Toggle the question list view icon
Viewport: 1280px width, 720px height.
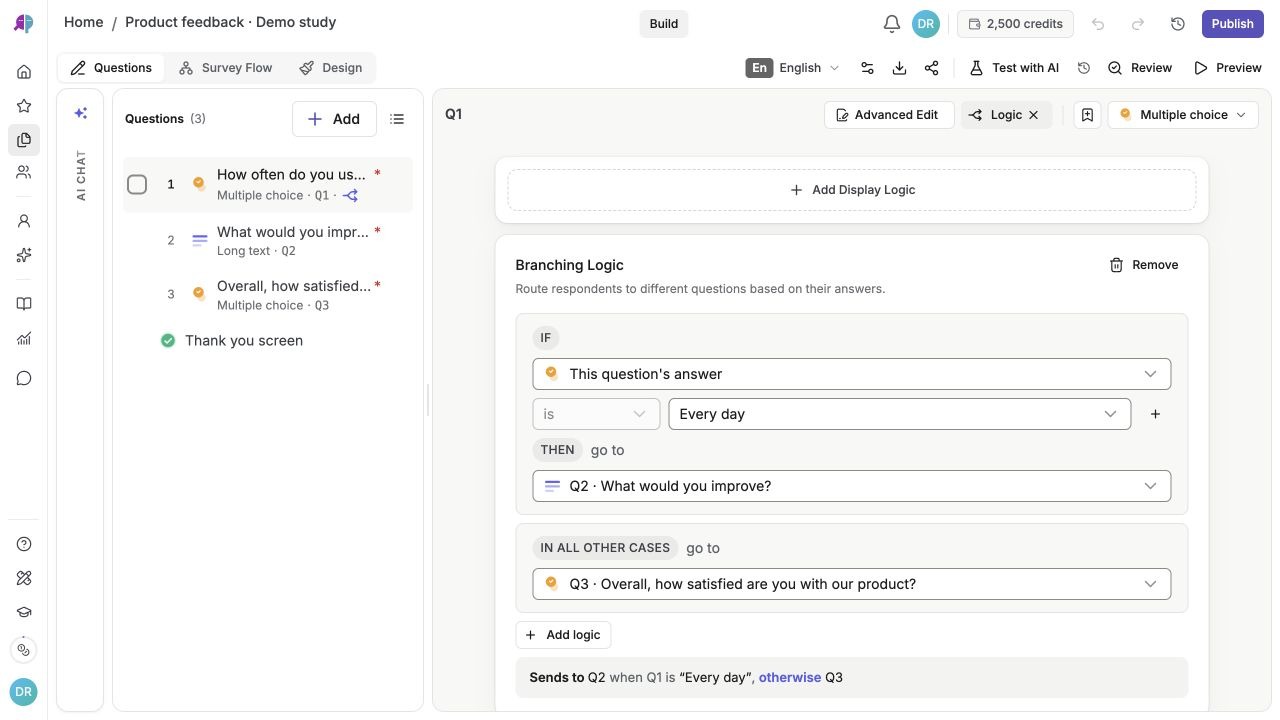pos(397,119)
